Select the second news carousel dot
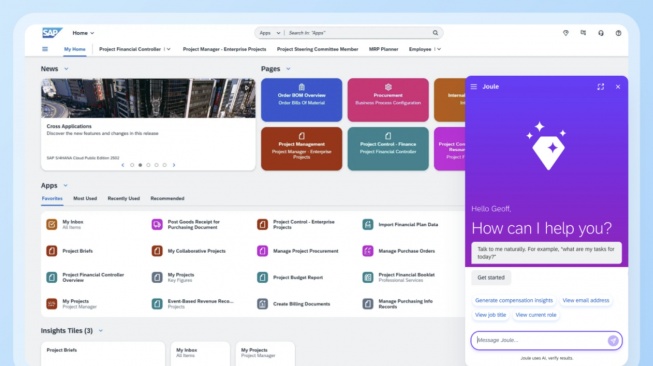This screenshot has width=653, height=366. tap(140, 165)
